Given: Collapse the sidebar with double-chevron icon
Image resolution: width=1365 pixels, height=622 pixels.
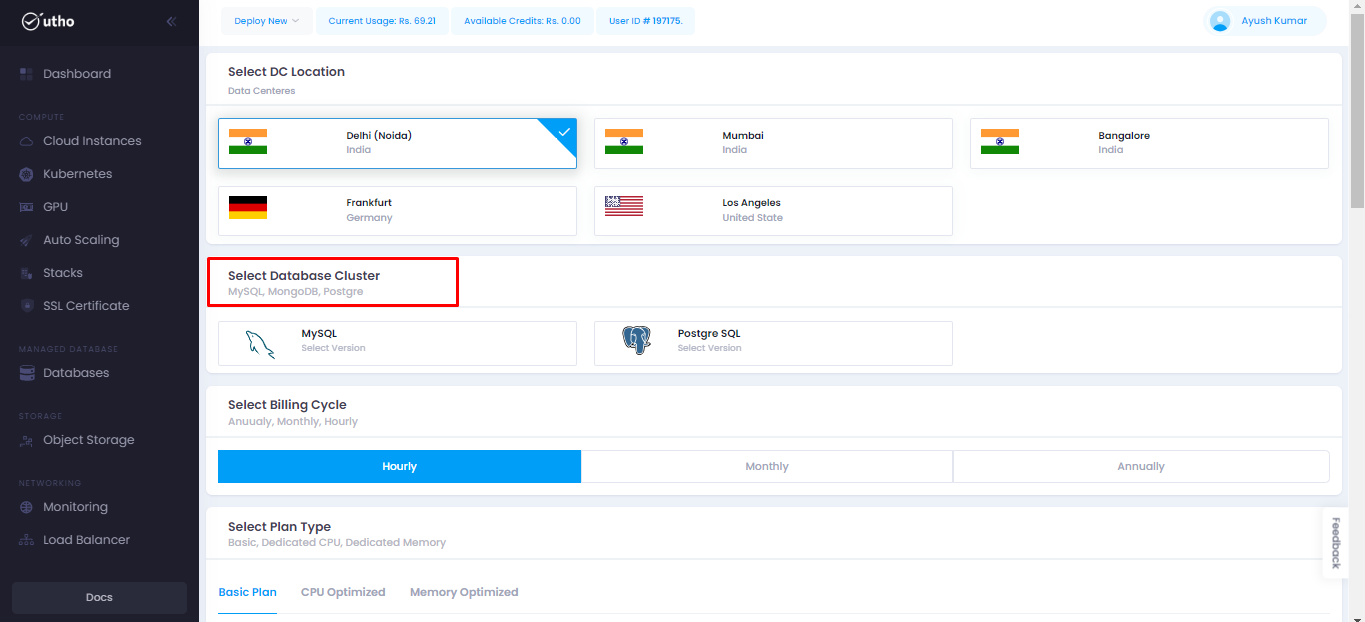Looking at the screenshot, I should tap(171, 21).
